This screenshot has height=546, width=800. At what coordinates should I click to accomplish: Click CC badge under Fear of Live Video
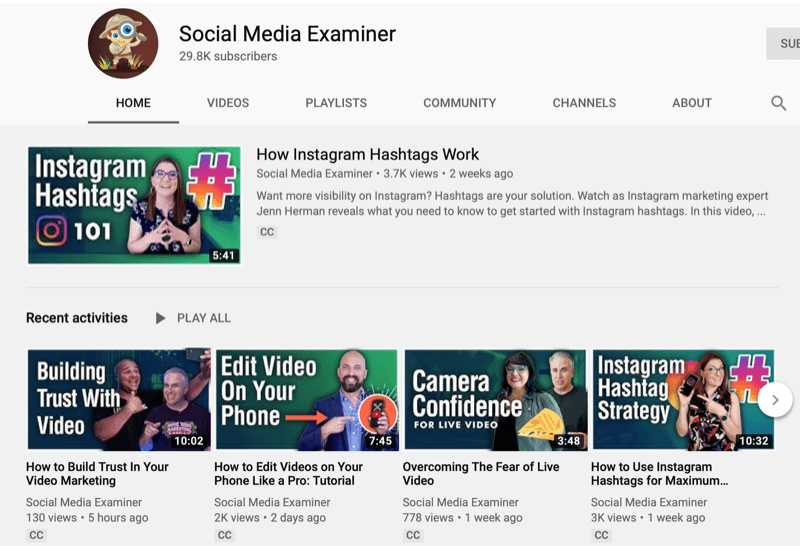(413, 535)
